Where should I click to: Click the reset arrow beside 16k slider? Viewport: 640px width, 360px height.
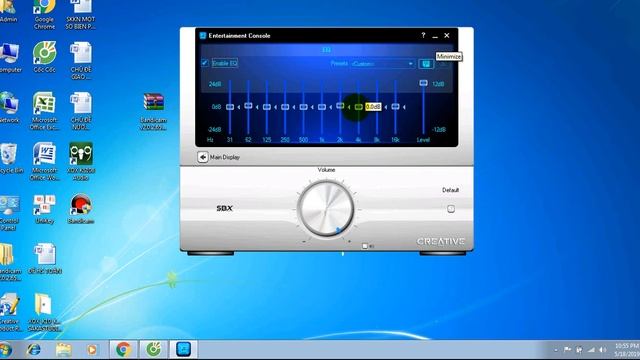404,107
